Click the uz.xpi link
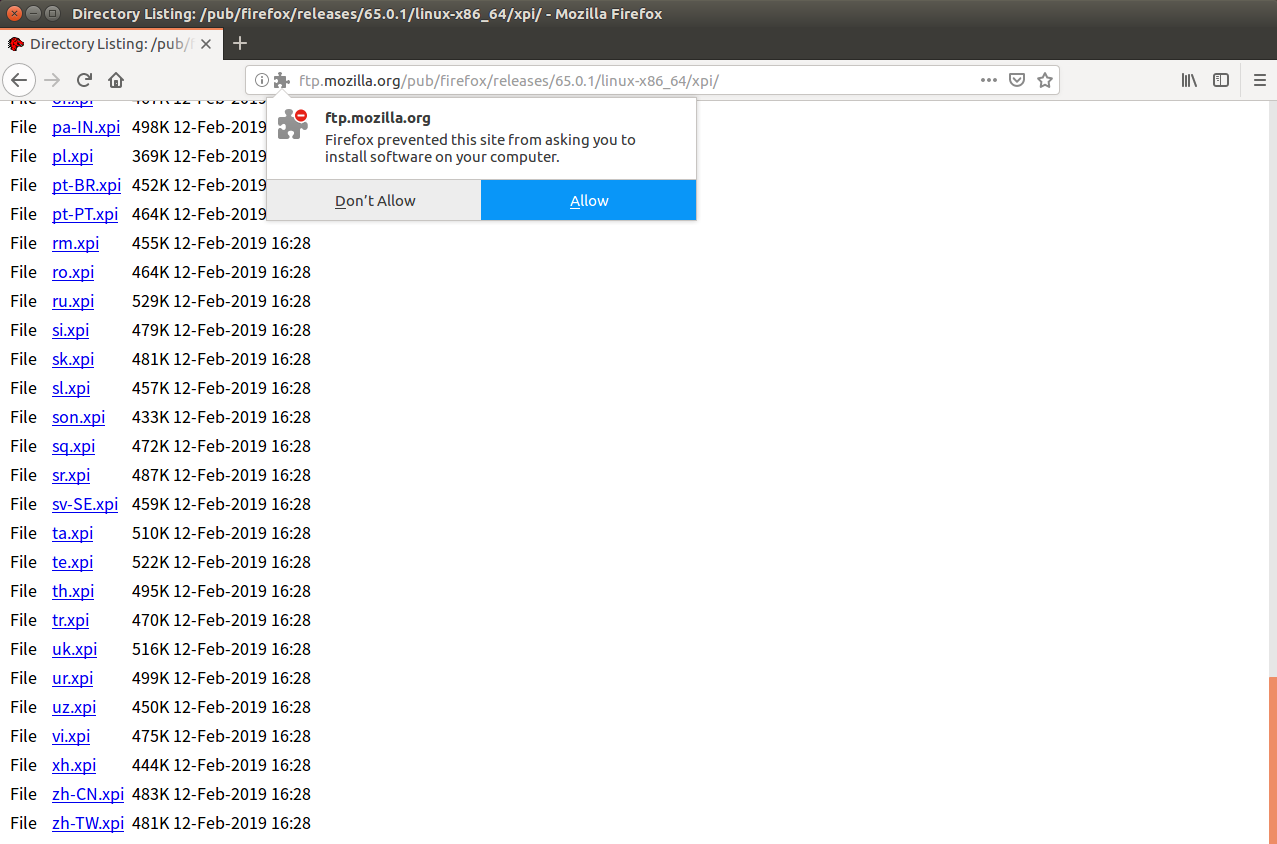 pyautogui.click(x=74, y=707)
